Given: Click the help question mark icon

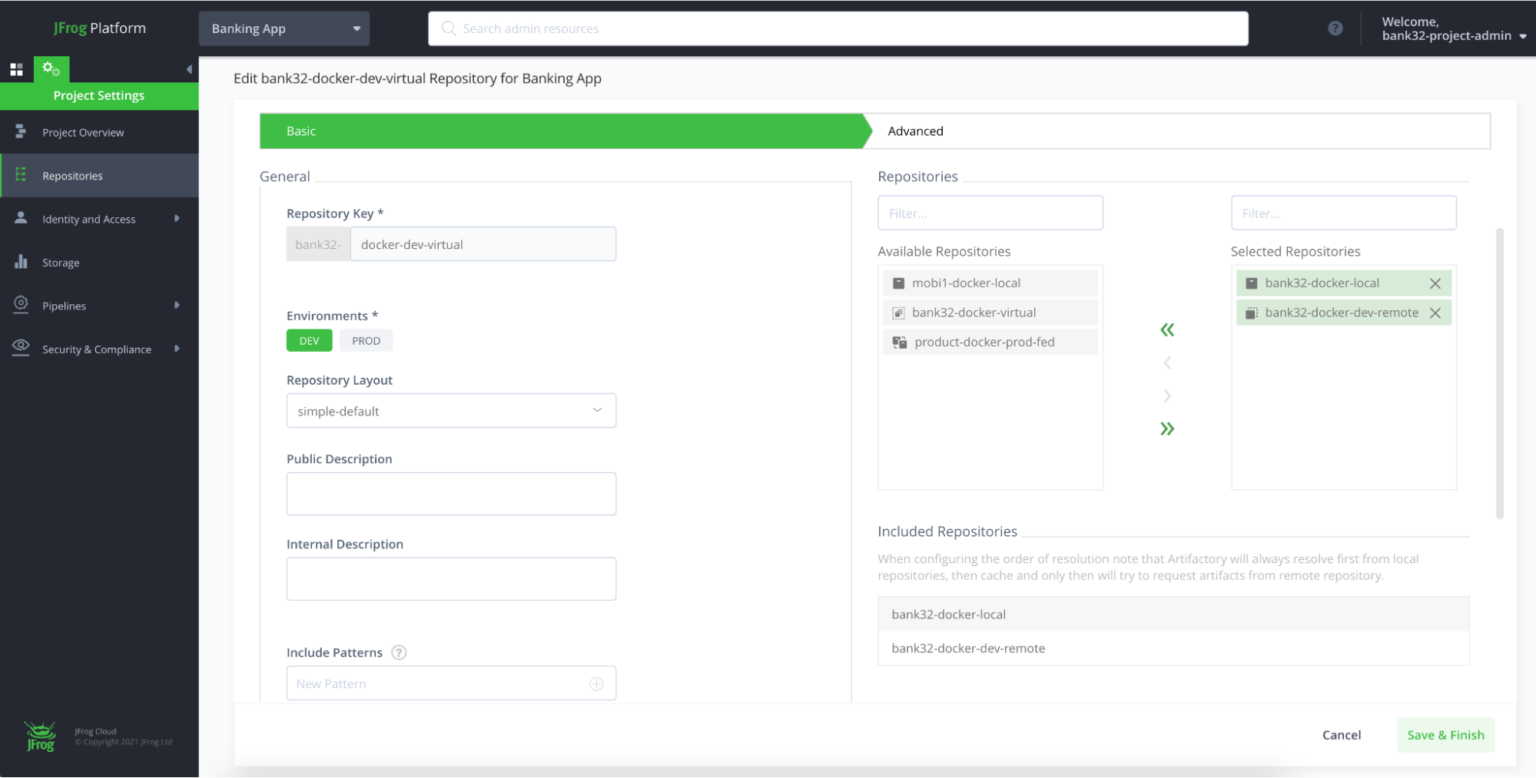Looking at the screenshot, I should (1335, 28).
